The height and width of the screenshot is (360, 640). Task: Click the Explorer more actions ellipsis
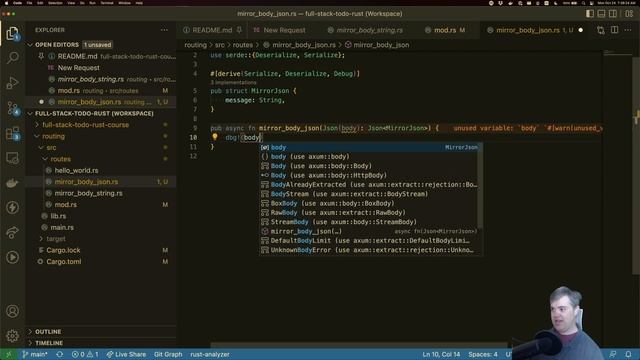164,30
